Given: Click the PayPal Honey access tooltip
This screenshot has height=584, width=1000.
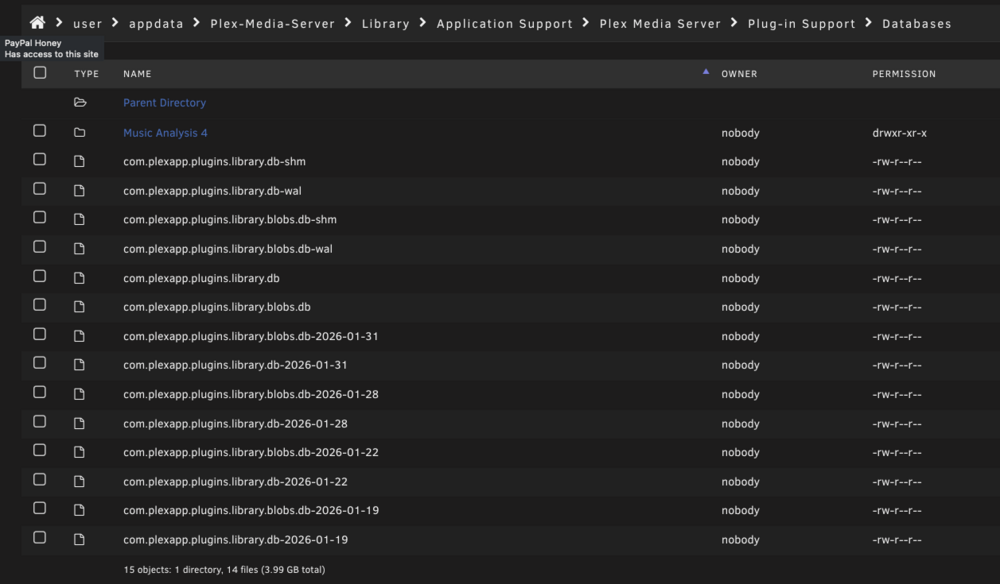Looking at the screenshot, I should point(52,48).
